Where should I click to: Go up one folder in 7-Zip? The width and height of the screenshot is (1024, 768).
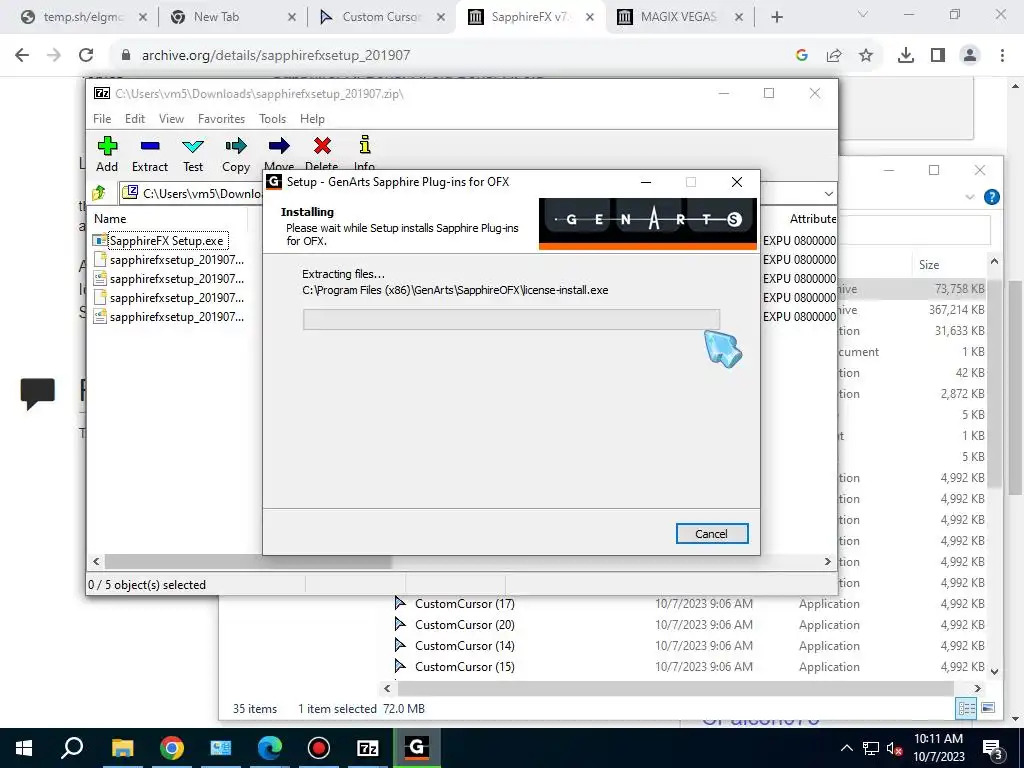[x=99, y=193]
